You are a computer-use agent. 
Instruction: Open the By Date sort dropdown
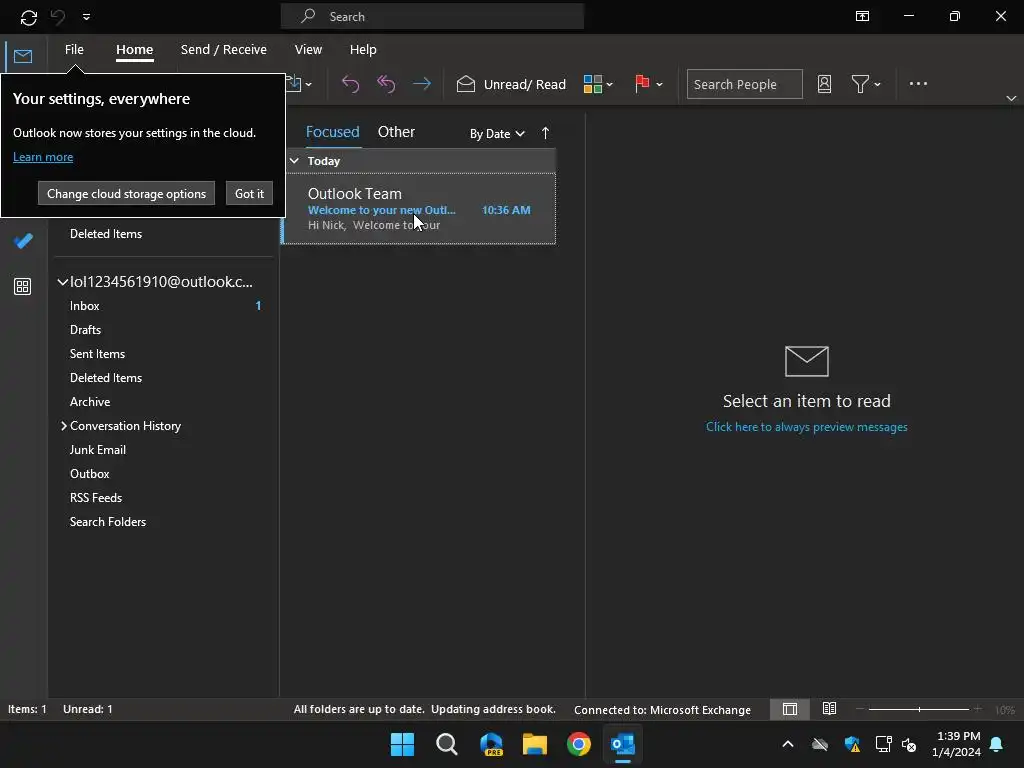point(497,133)
